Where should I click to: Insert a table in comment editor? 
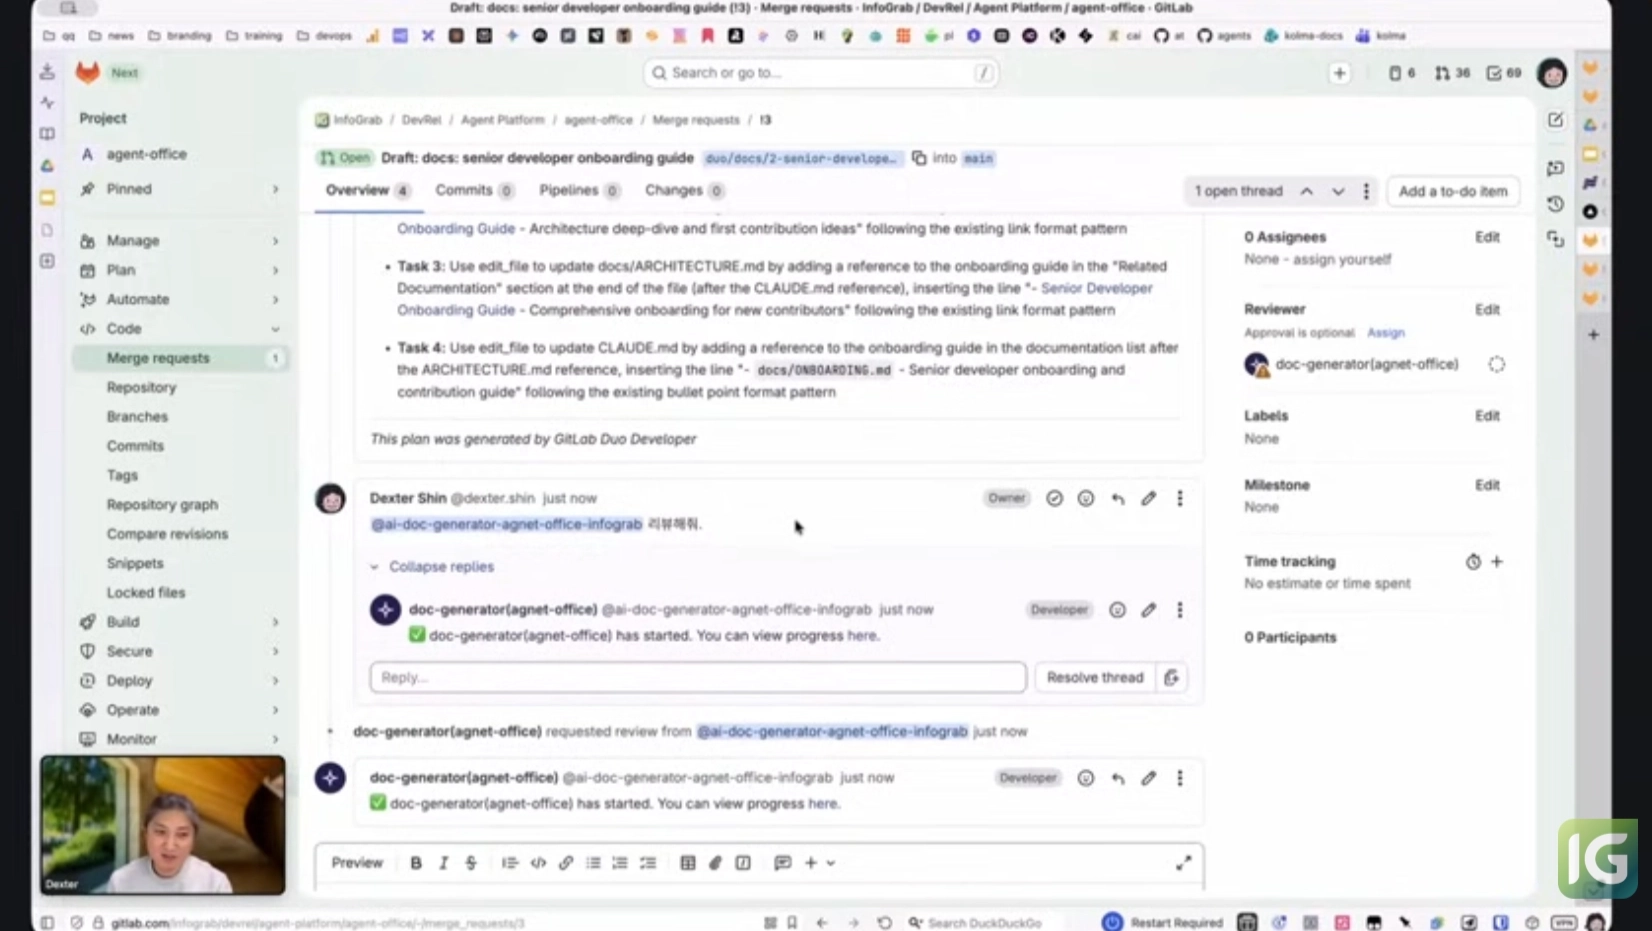coord(688,863)
